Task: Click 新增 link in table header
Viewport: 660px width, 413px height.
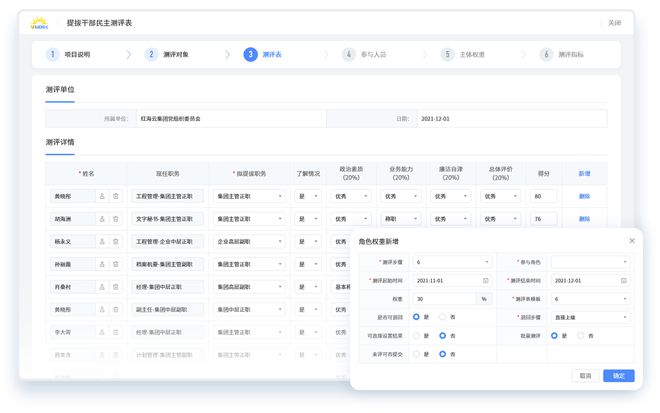Action: click(584, 173)
